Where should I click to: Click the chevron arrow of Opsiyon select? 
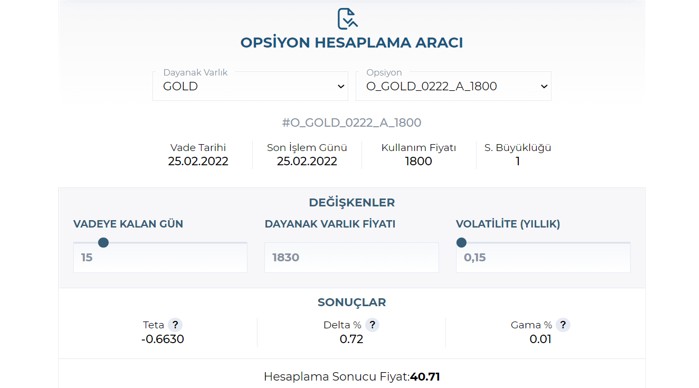pyautogui.click(x=544, y=87)
